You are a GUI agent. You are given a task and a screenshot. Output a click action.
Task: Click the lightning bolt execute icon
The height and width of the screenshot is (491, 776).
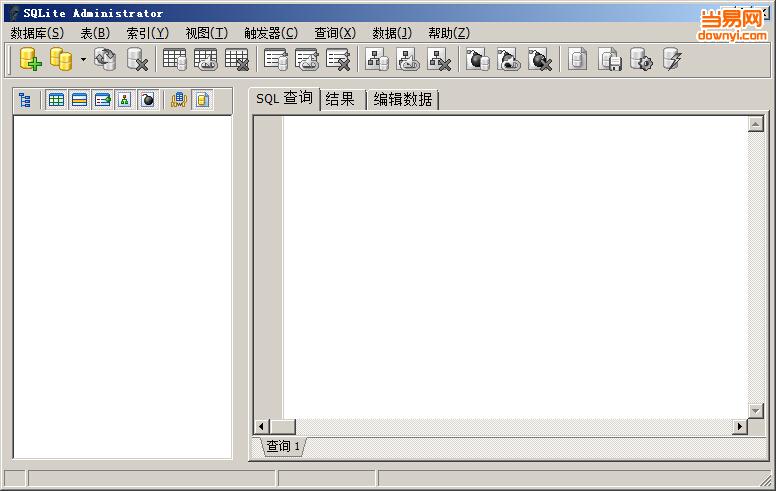672,60
